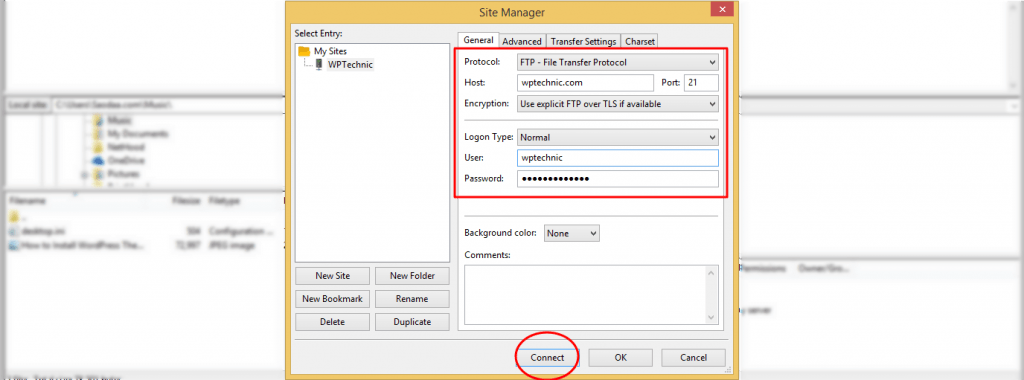Open the remote site path dropdown arrow

click(1014, 105)
